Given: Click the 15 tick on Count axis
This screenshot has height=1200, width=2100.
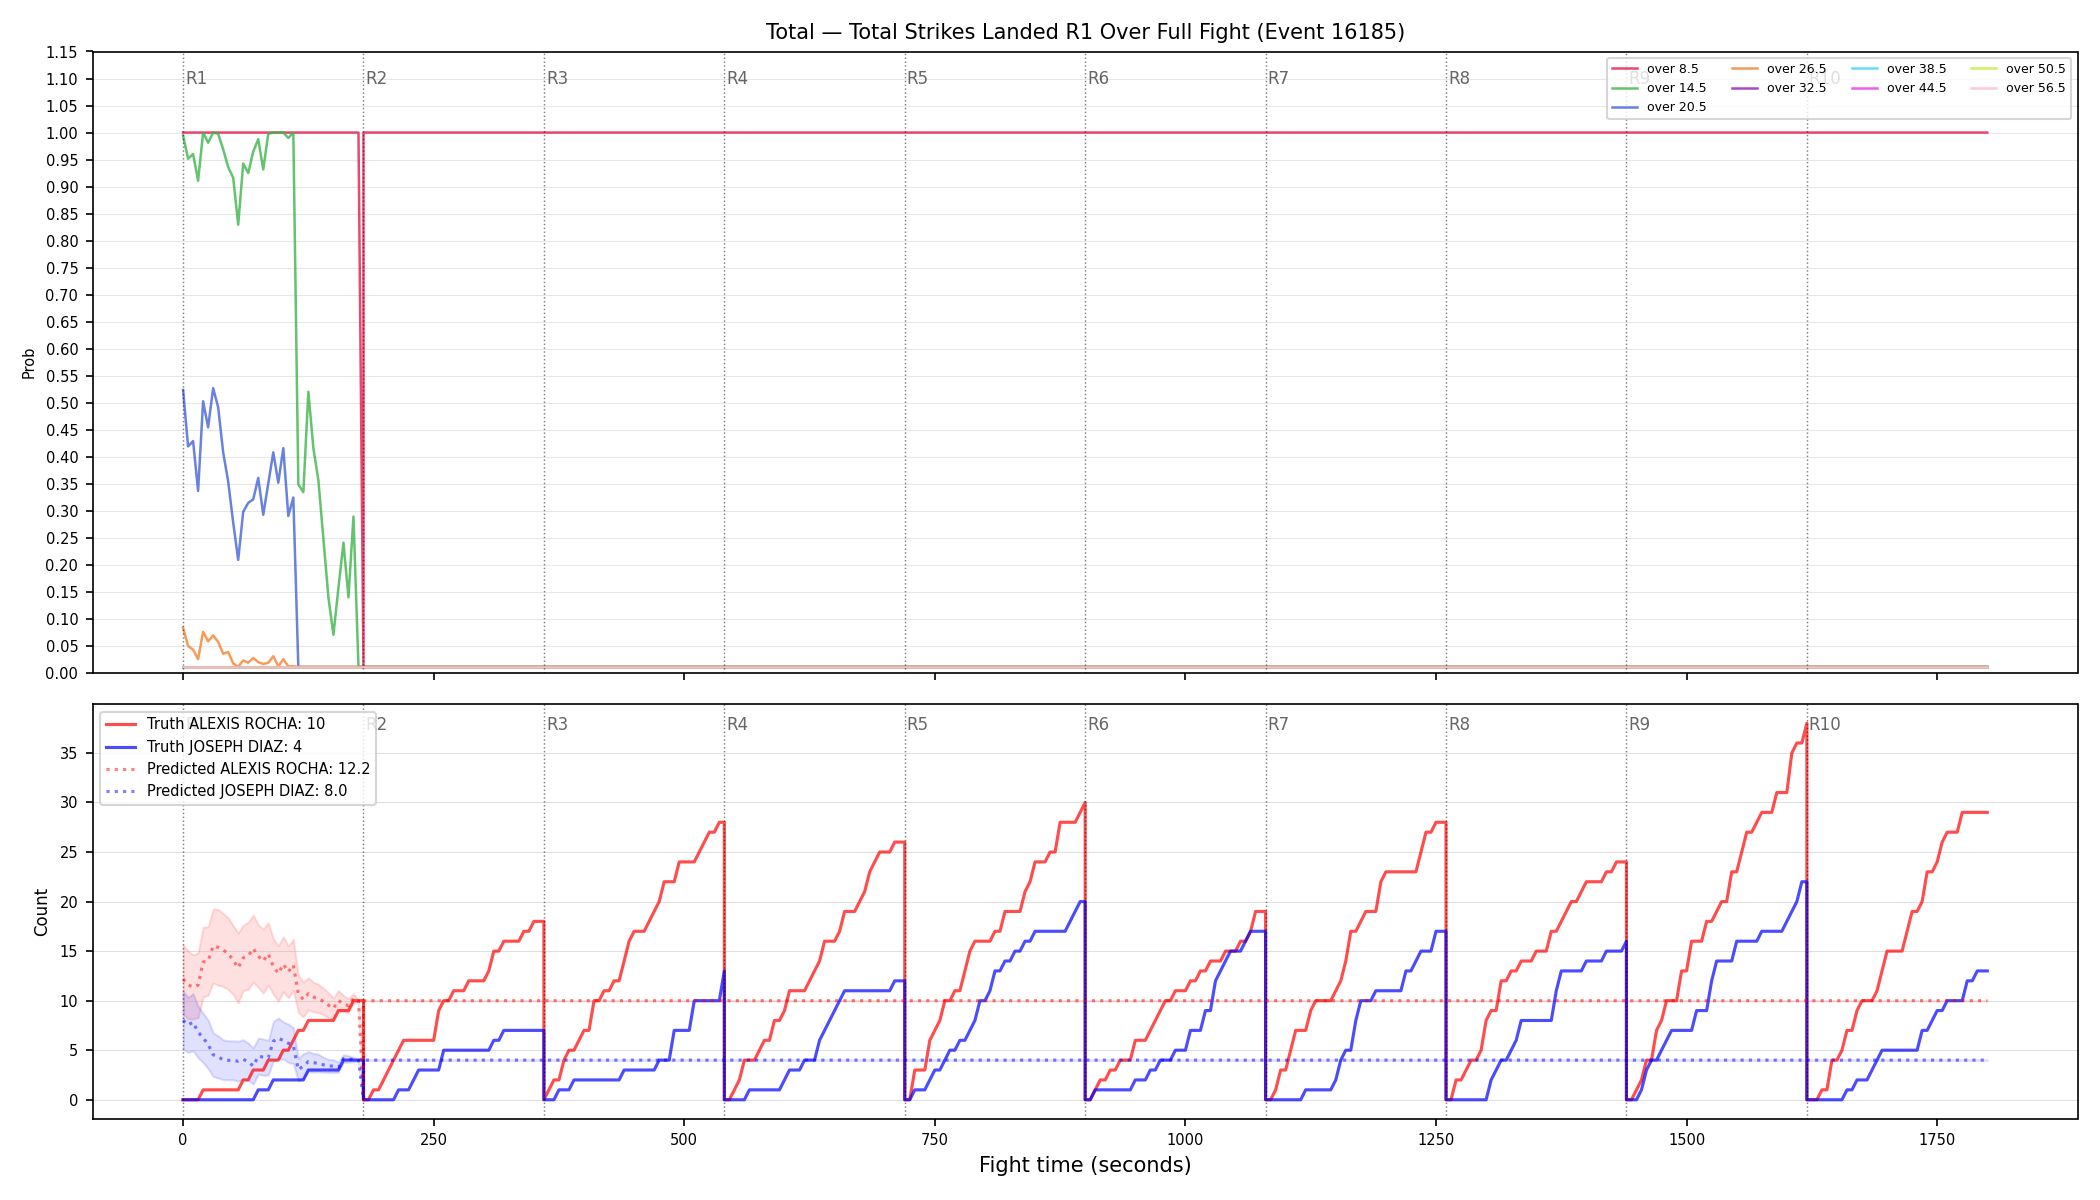Looking at the screenshot, I should point(69,951).
